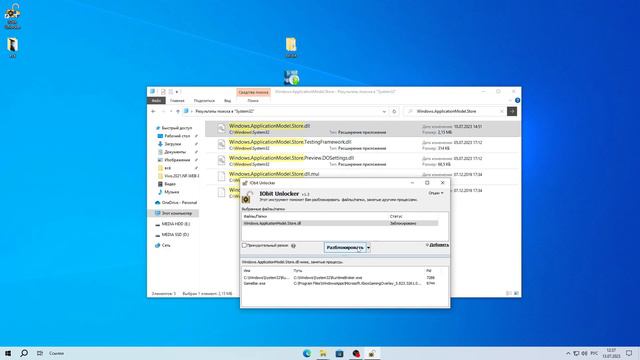
Task: Open the notification center icon
Action: coord(629,353)
